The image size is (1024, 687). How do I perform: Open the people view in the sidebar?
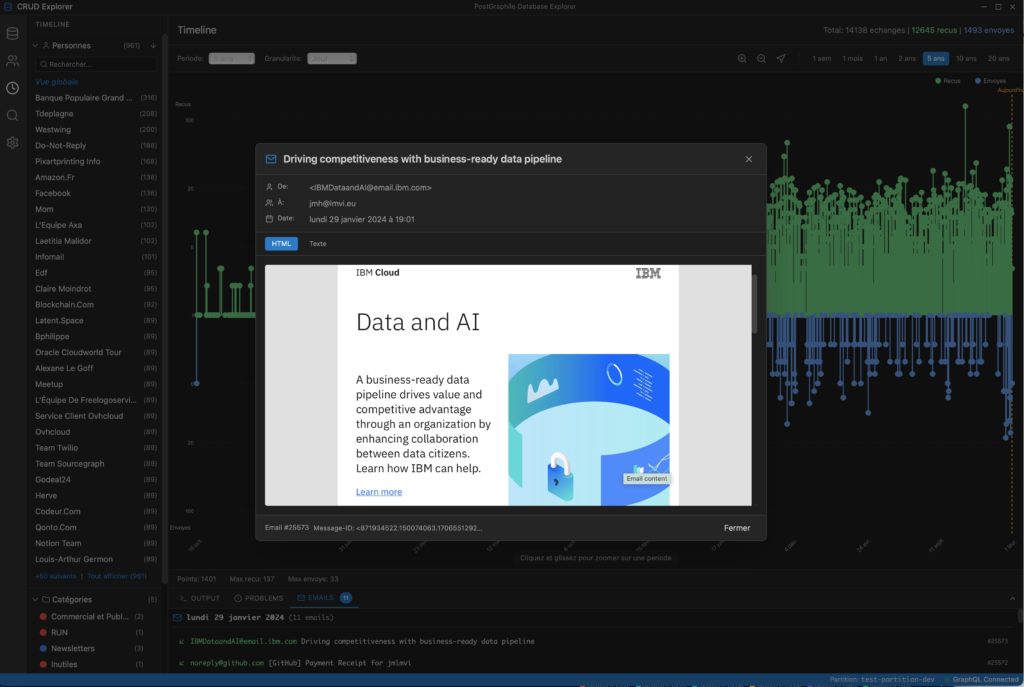coord(12,61)
